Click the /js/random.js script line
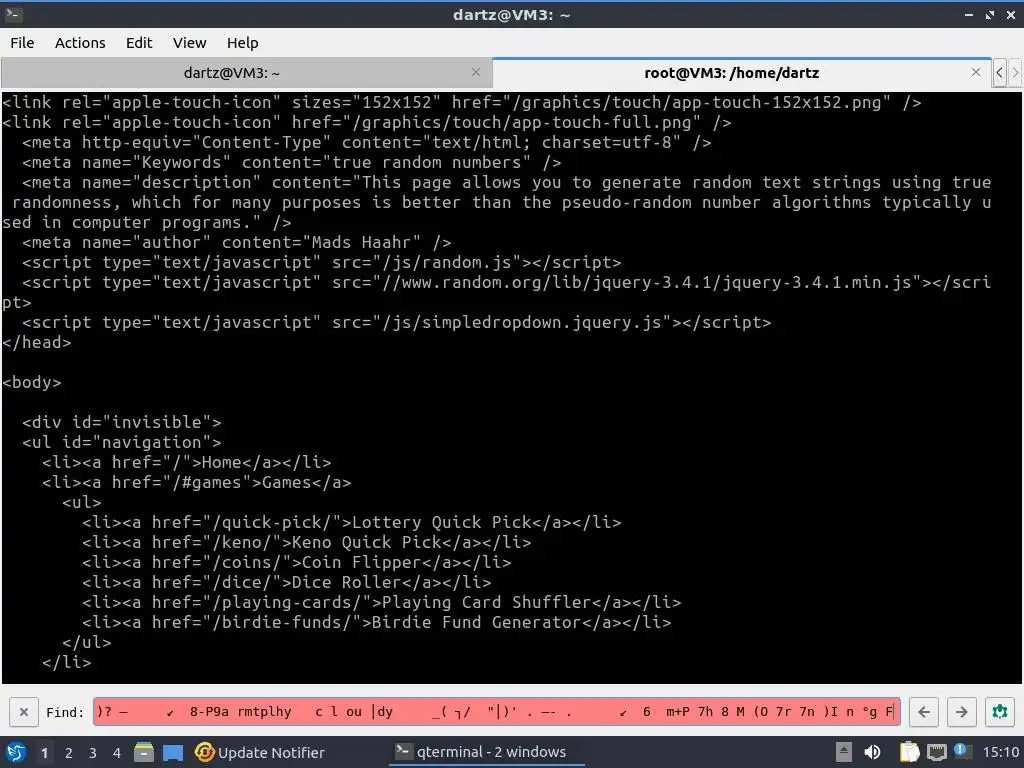The height and width of the screenshot is (768, 1024). (321, 263)
